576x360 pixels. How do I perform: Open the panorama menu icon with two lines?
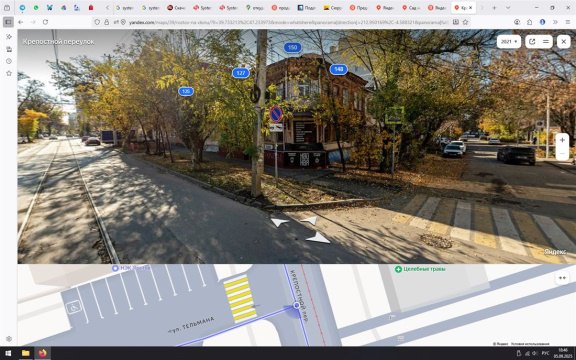tap(546, 42)
